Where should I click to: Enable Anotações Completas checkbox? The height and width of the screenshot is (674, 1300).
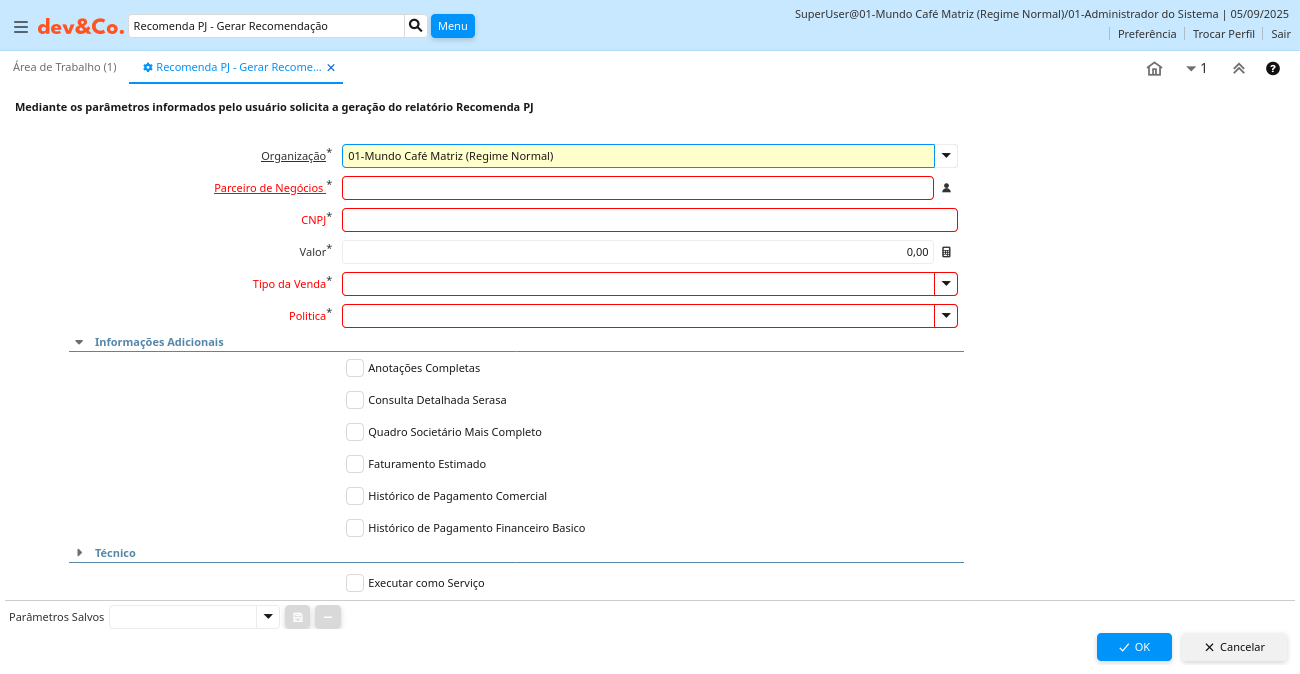(x=355, y=368)
